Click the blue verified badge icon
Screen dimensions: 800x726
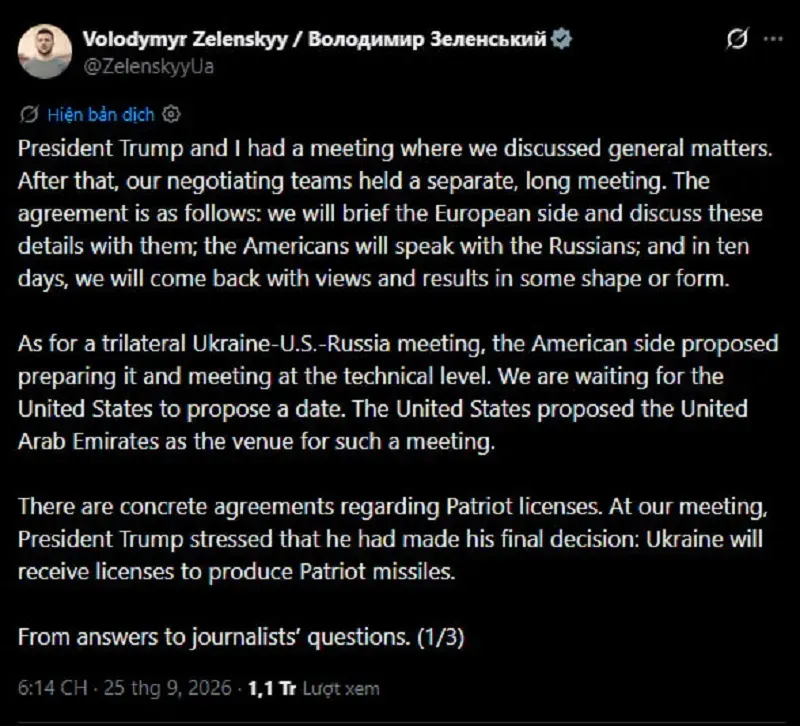pos(561,39)
